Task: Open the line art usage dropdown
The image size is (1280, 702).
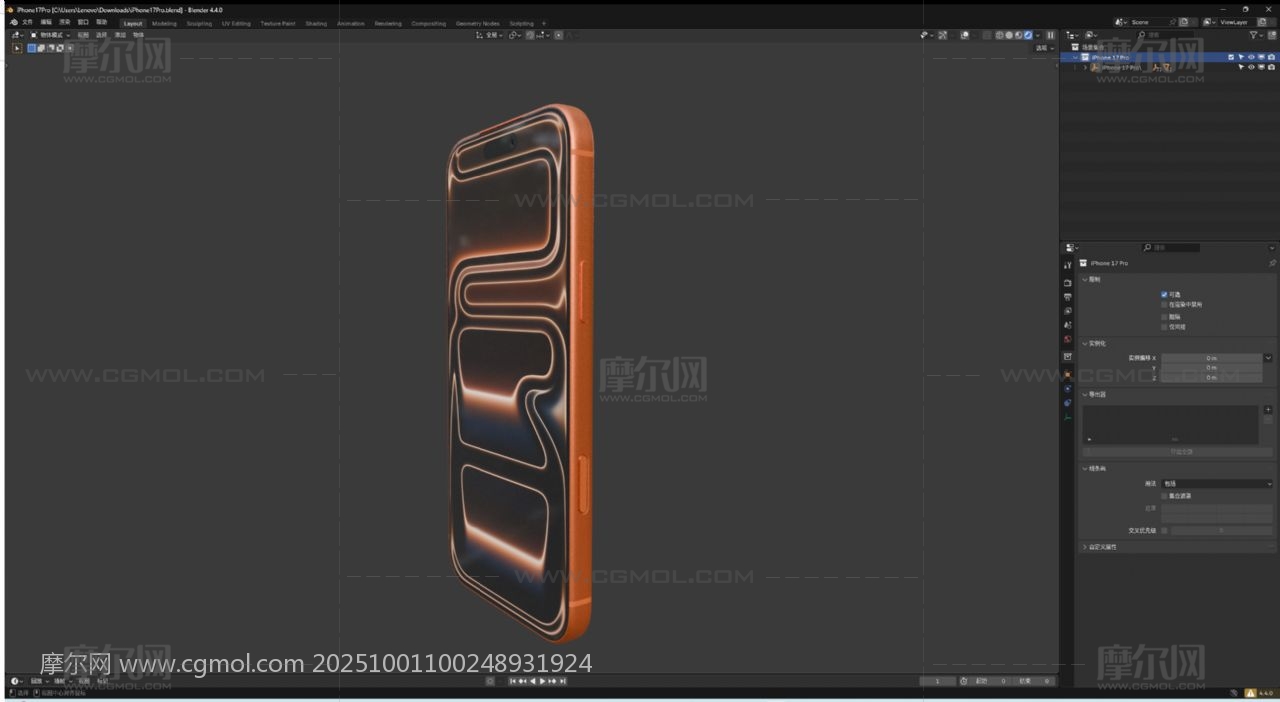Action: [1217, 484]
